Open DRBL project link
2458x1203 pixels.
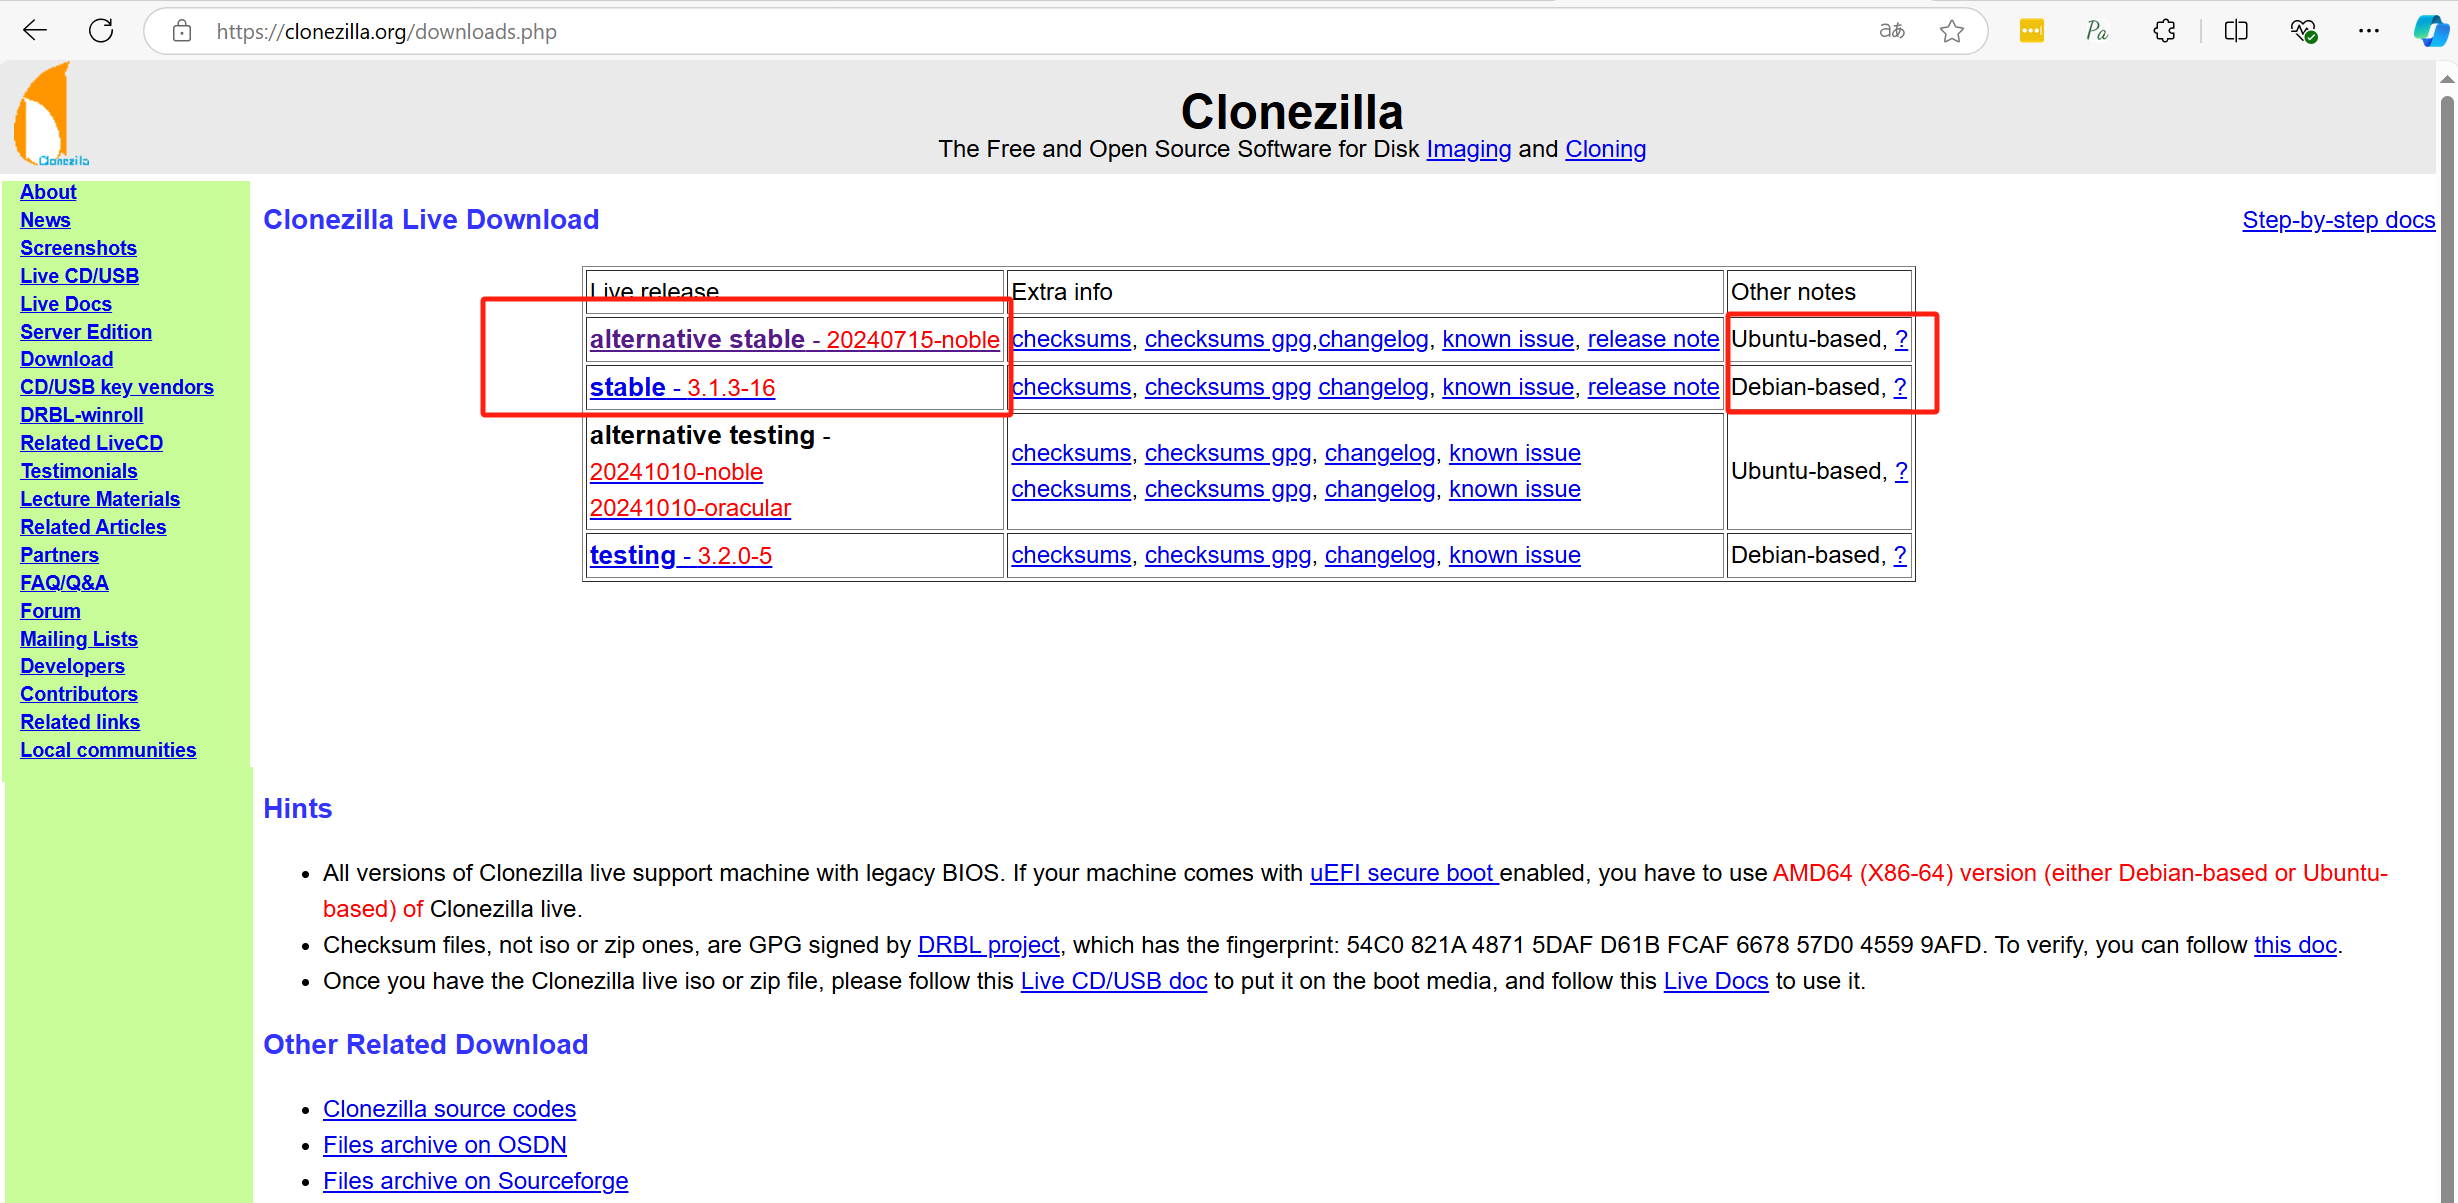(x=988, y=945)
